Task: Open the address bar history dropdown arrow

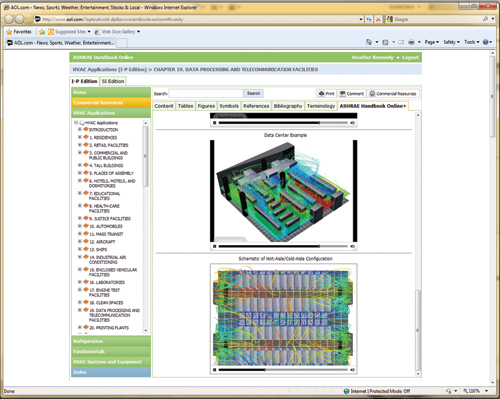Action: [361, 19]
